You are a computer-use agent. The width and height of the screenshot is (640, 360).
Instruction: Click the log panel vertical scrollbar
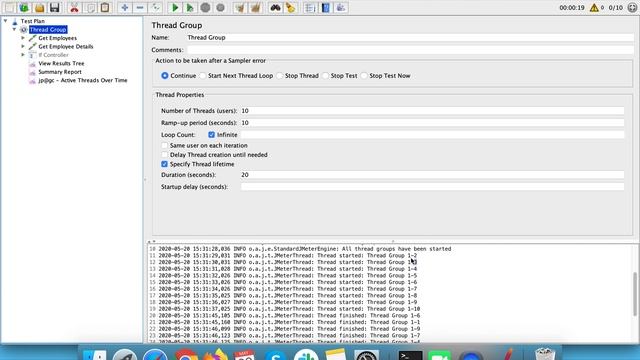(635, 294)
